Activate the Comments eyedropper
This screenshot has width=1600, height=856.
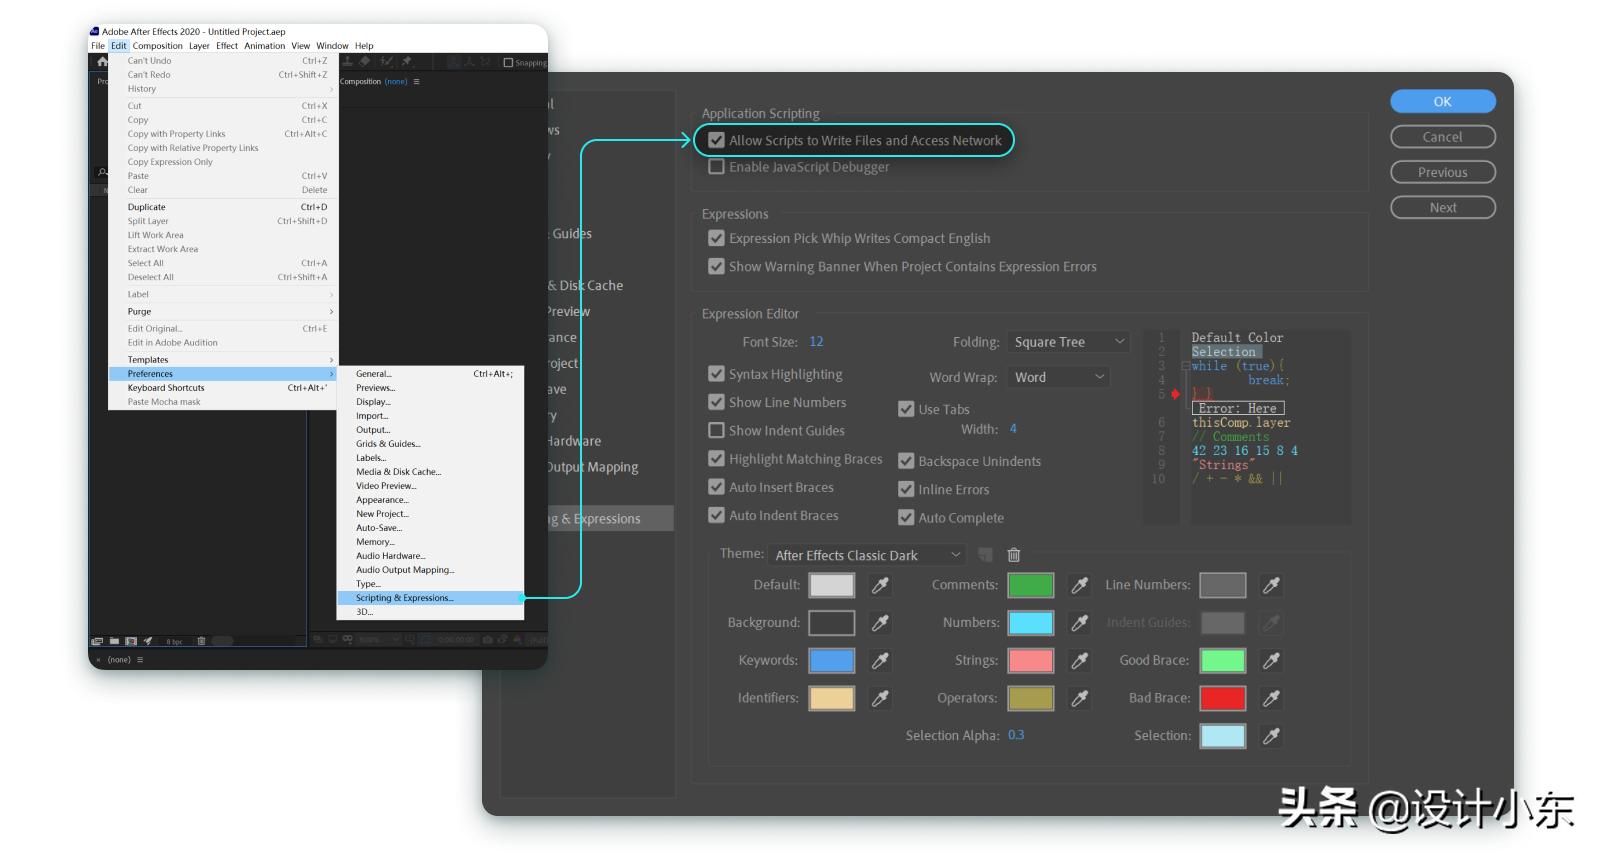point(1080,585)
